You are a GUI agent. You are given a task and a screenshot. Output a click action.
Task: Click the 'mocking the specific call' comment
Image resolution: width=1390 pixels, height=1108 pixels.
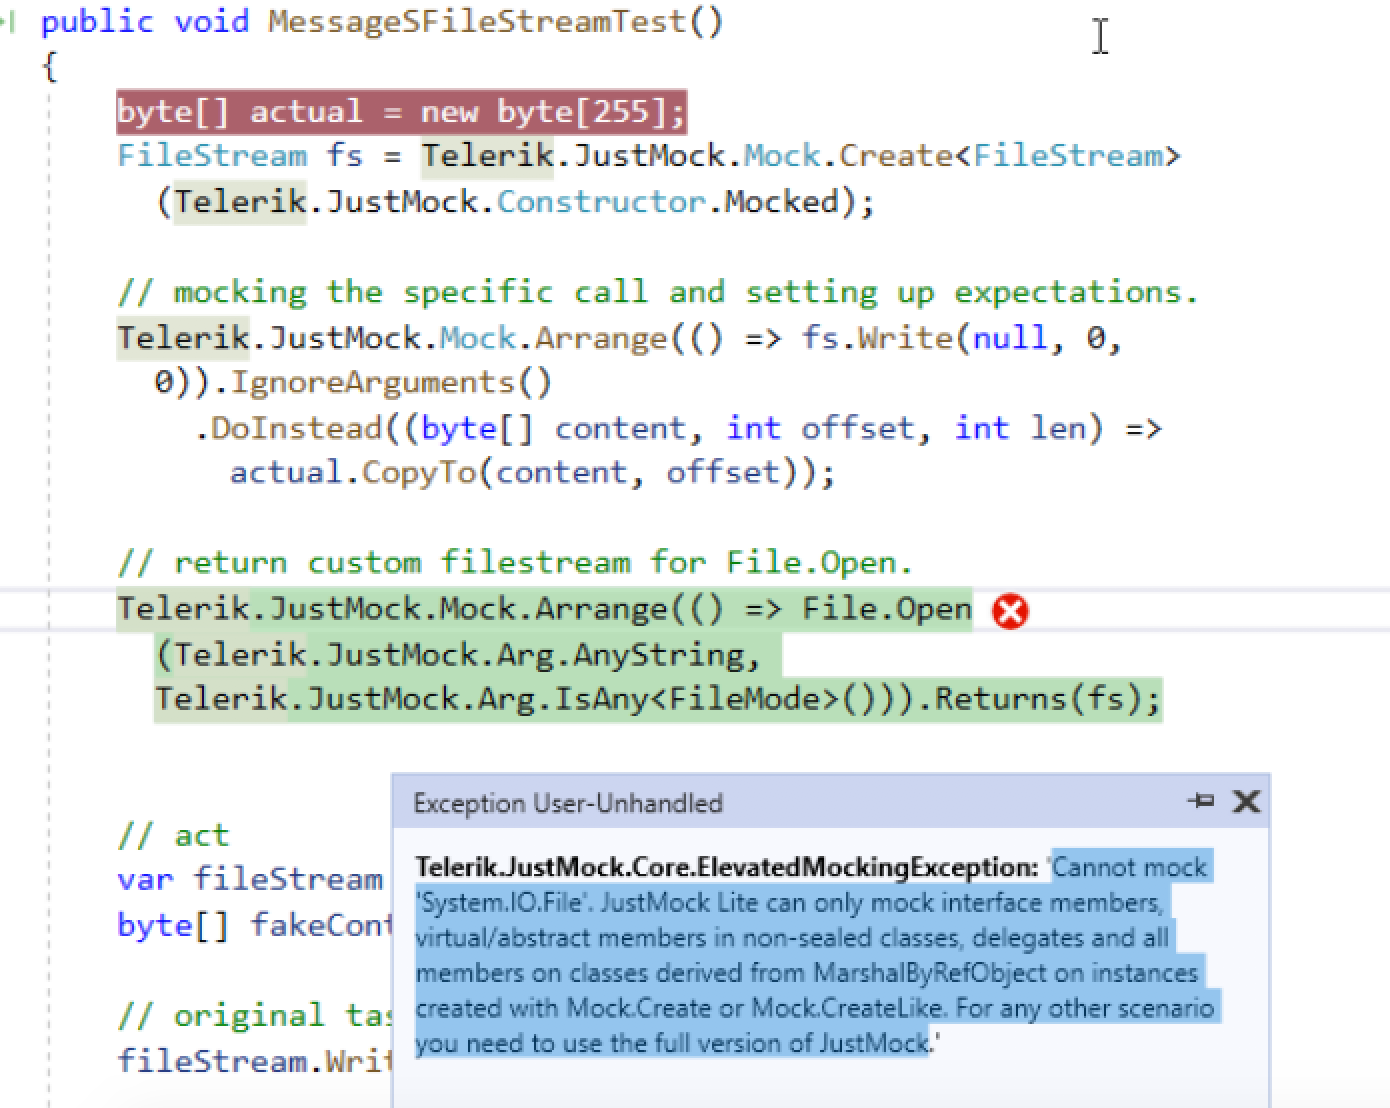point(657,292)
